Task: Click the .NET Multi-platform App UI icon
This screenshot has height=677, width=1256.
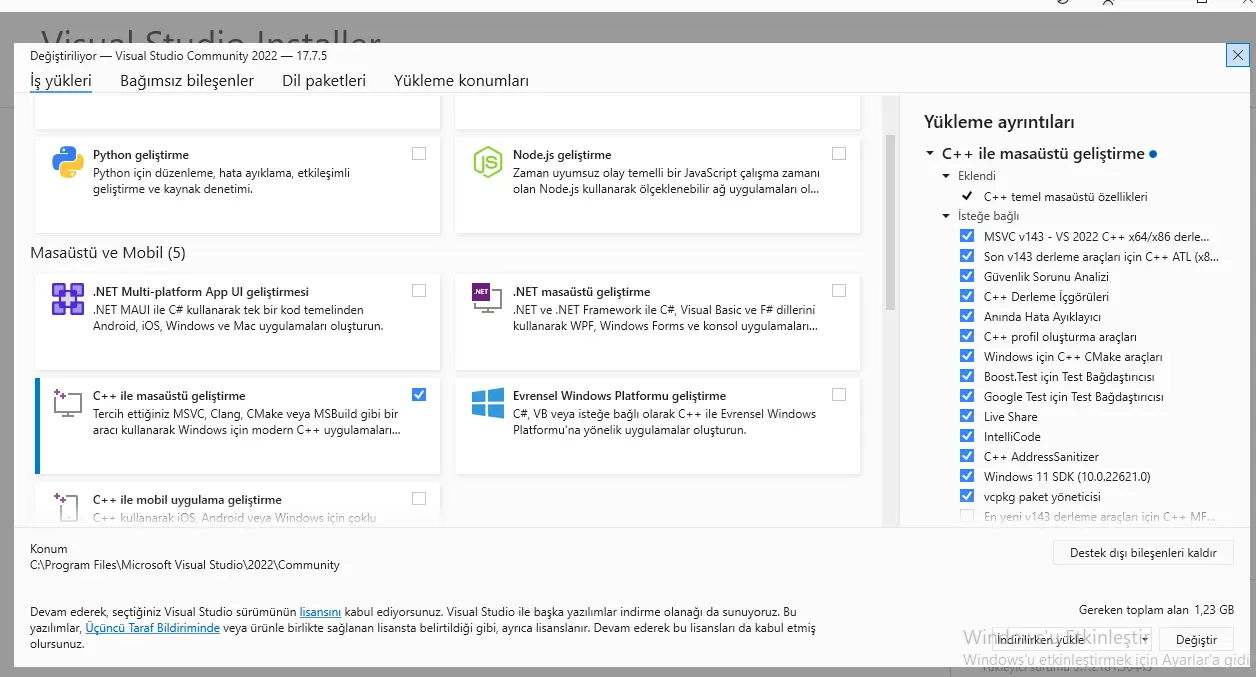Action: (x=67, y=299)
